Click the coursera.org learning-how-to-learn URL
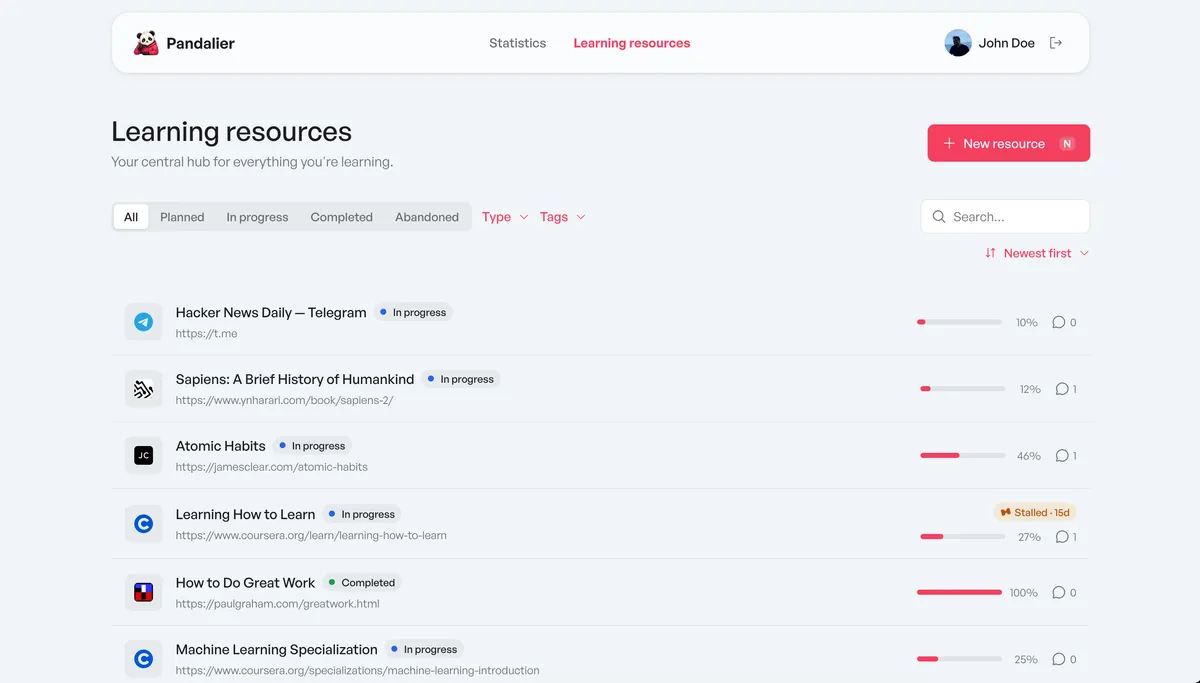Screen dimensions: 1200x683 [x=311, y=535]
